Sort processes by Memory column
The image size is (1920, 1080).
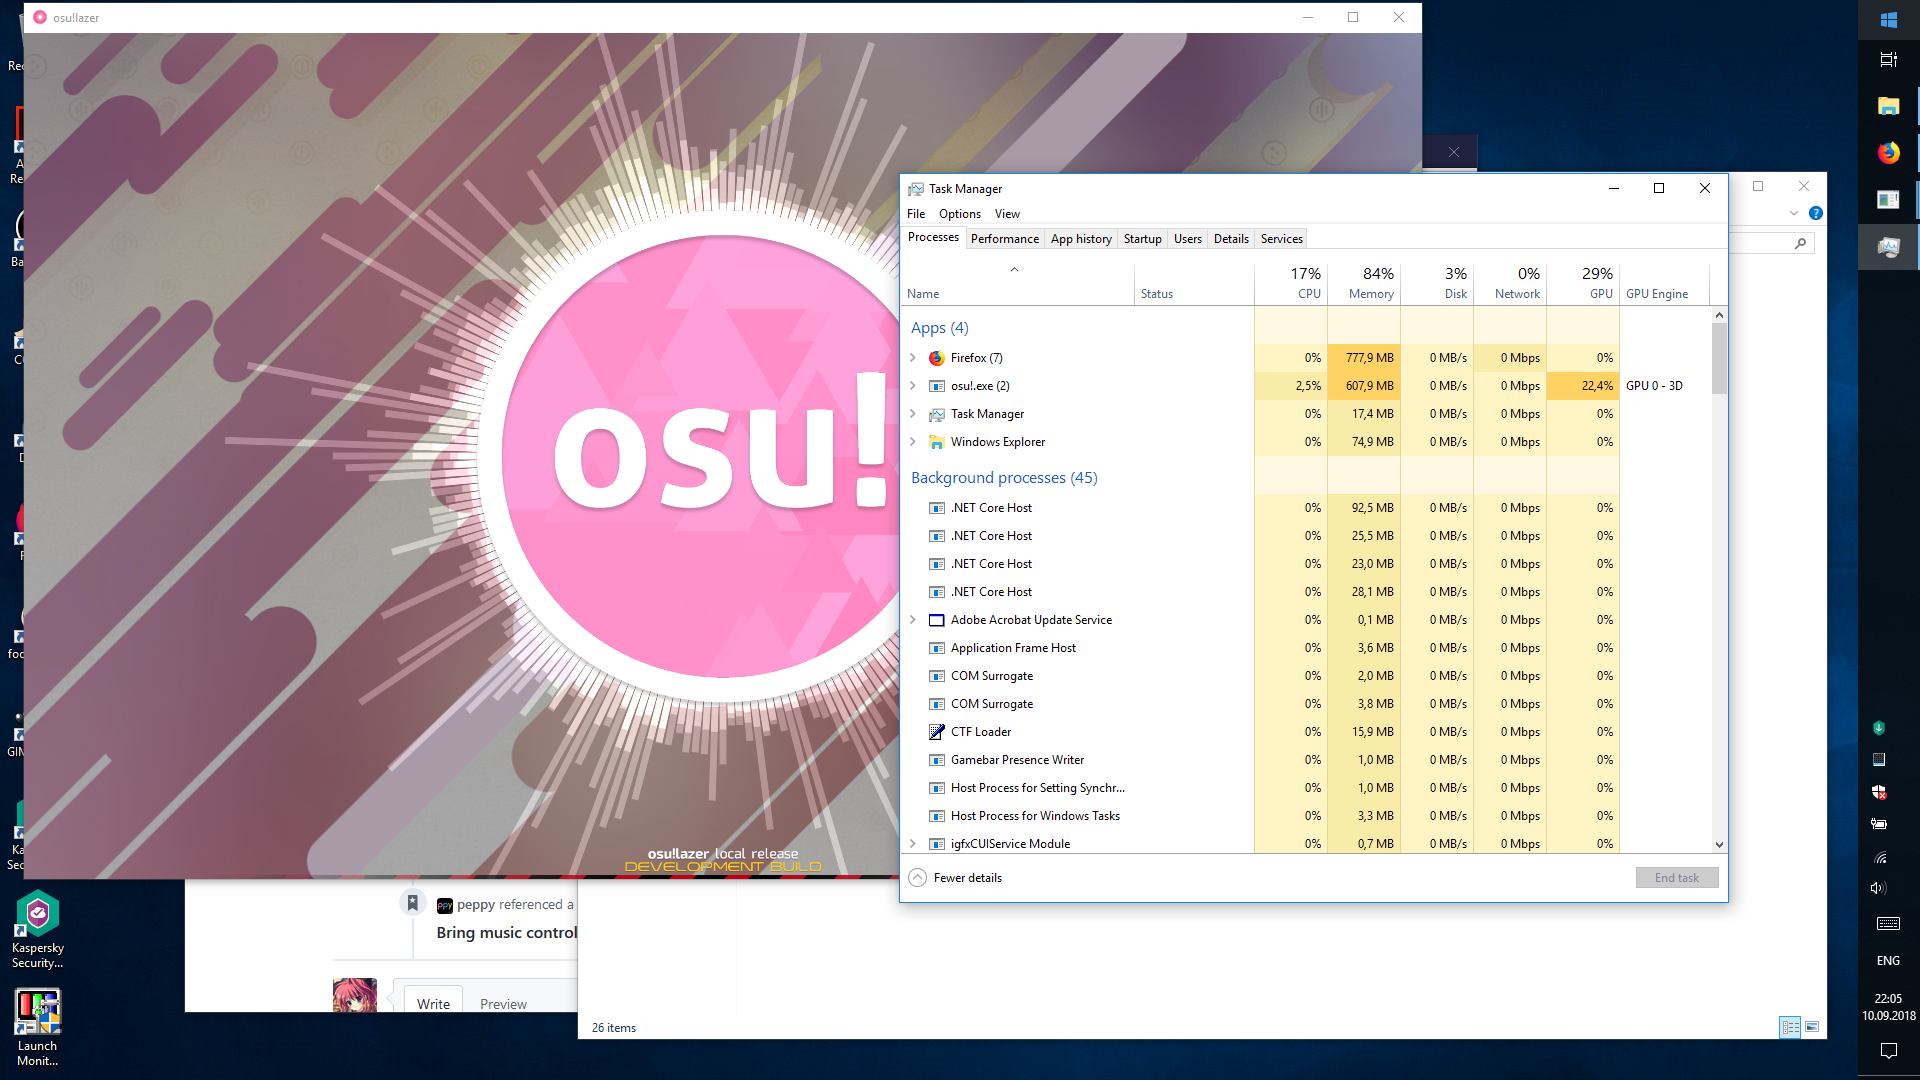coord(1364,283)
